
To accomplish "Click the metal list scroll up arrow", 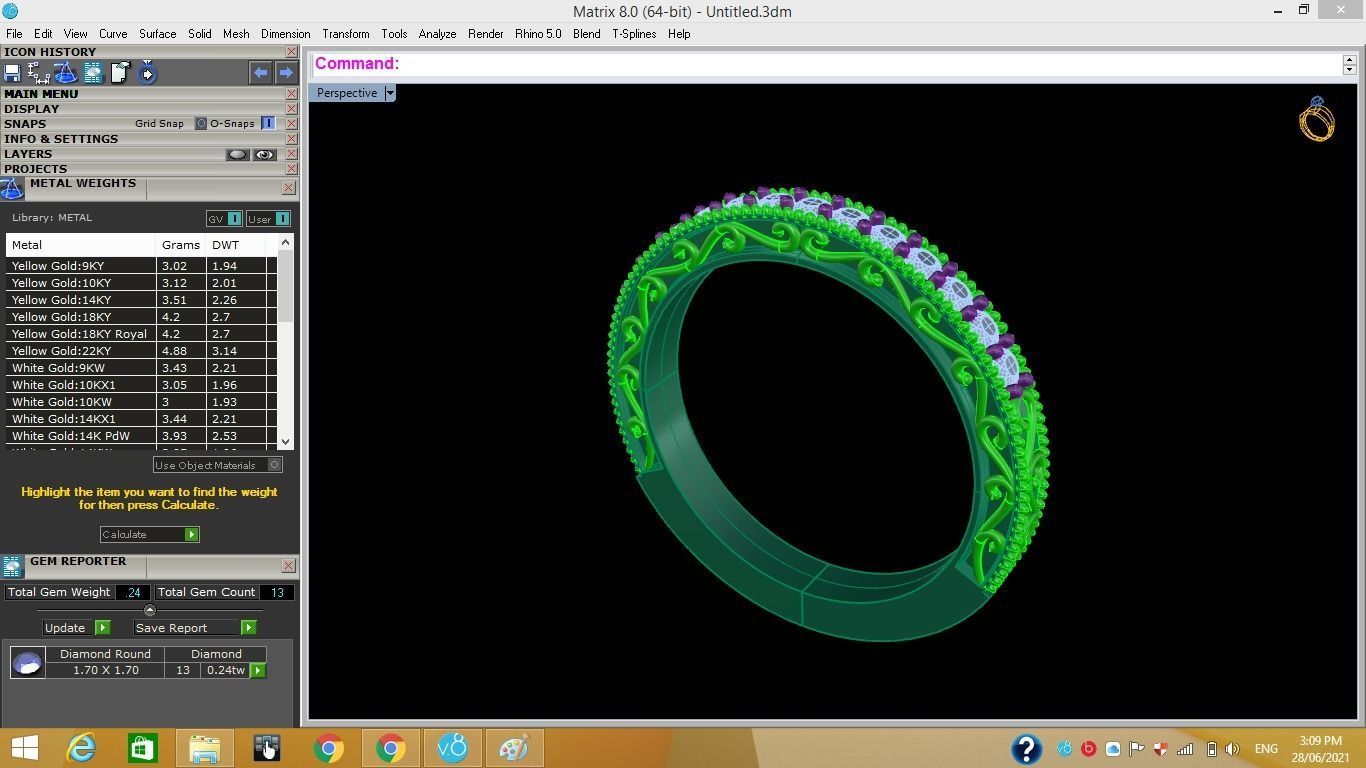I will (286, 242).
